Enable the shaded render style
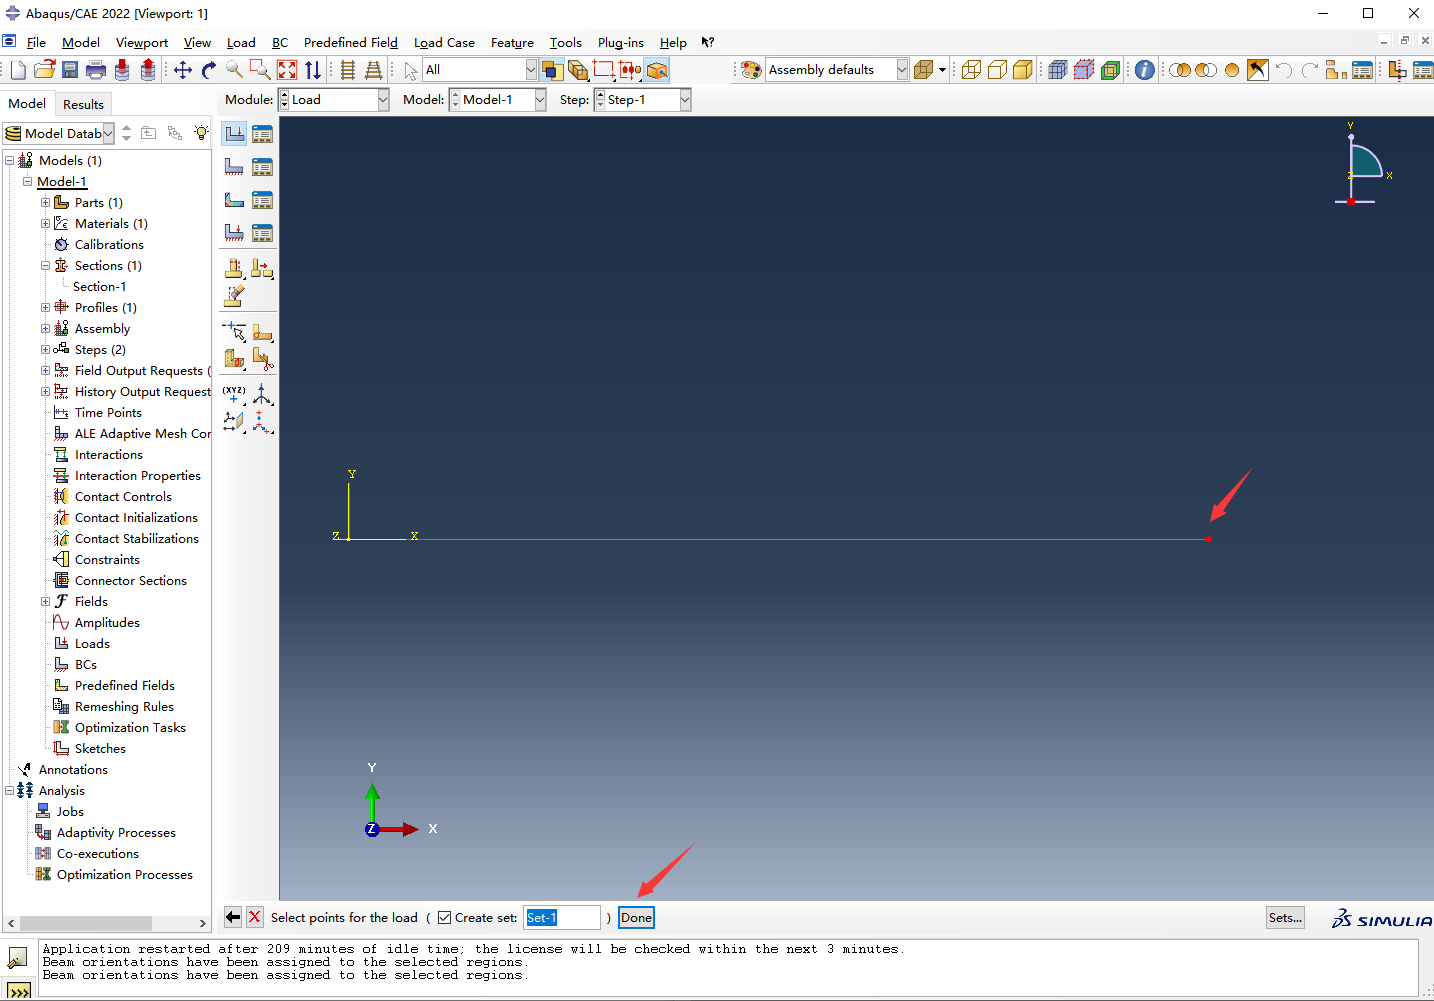 click(x=1022, y=70)
